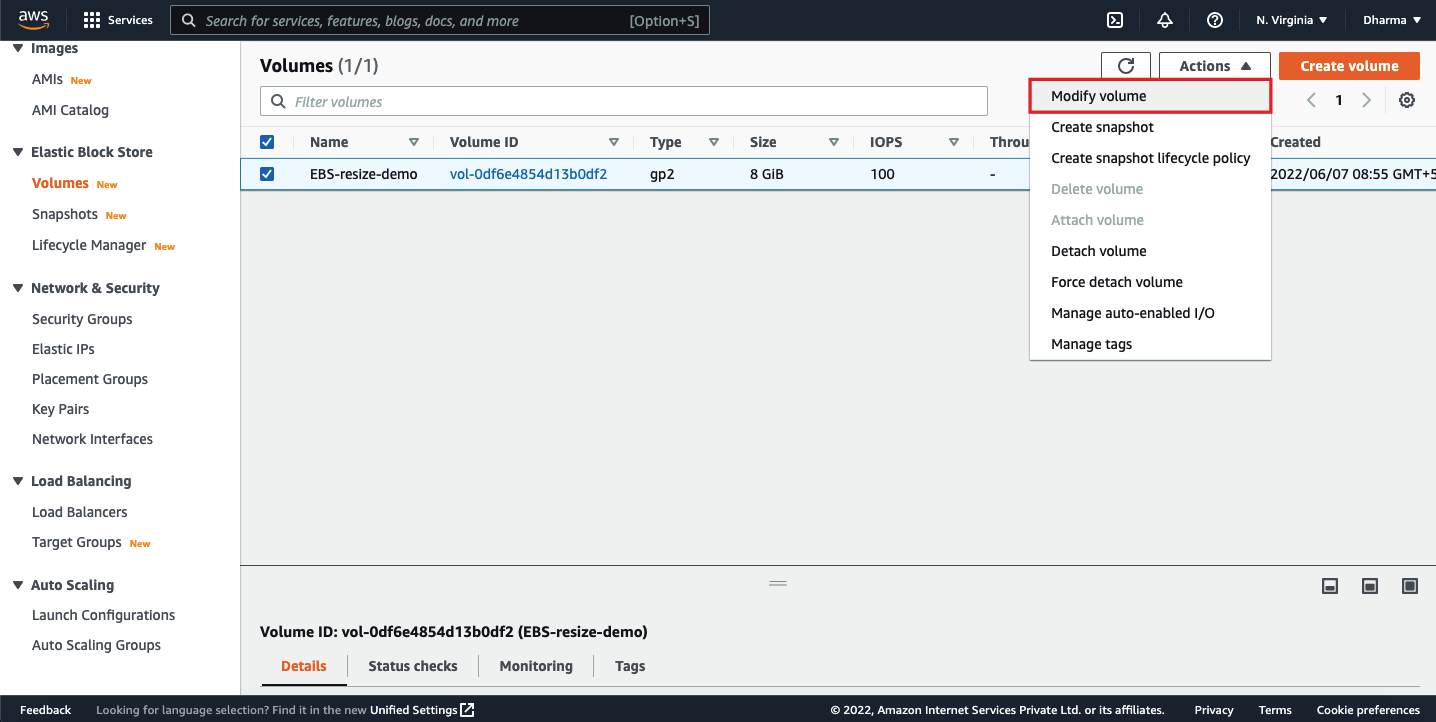
Task: Refresh the volumes list
Action: click(1125, 66)
